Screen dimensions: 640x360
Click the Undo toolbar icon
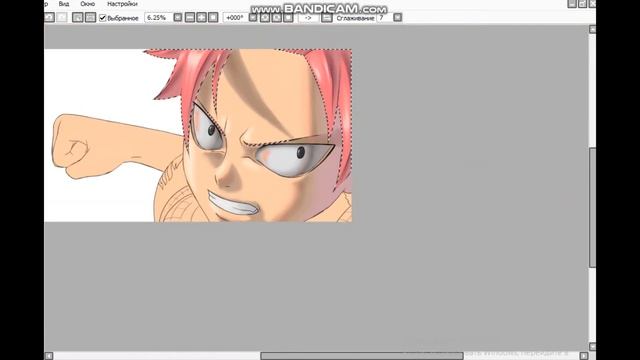(x=49, y=17)
